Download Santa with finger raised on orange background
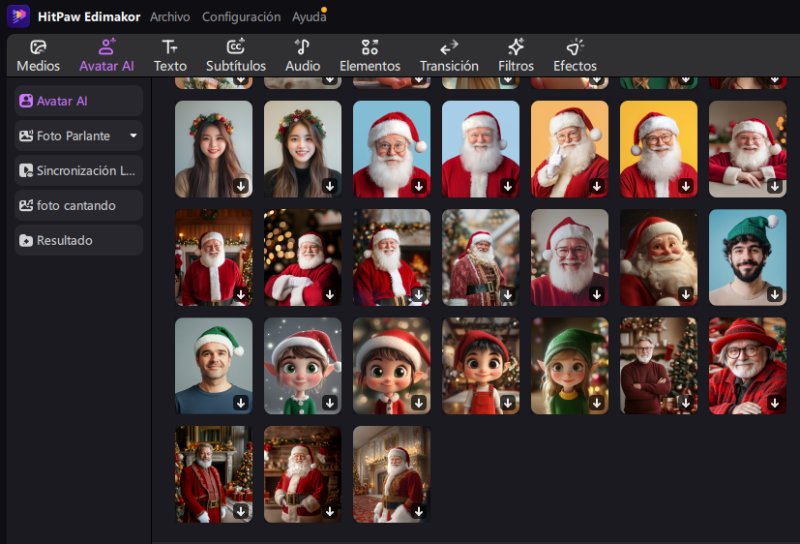 597,186
